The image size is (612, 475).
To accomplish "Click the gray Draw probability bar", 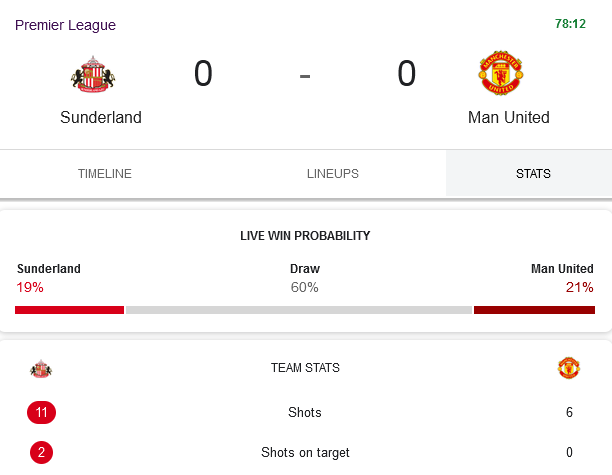I will [299, 310].
